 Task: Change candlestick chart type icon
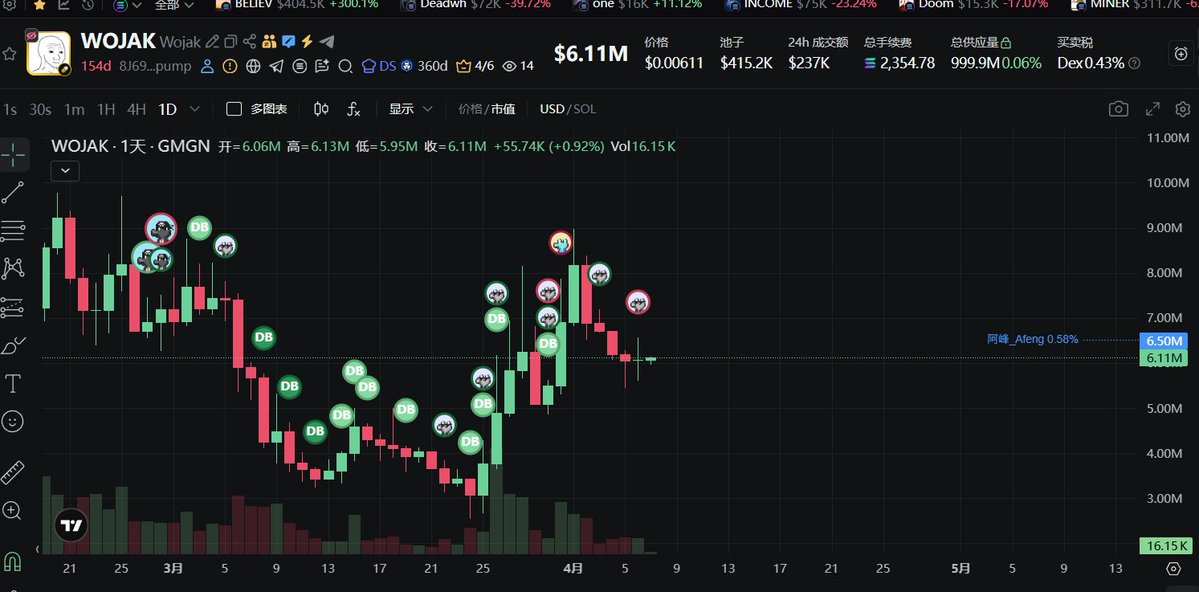point(321,109)
